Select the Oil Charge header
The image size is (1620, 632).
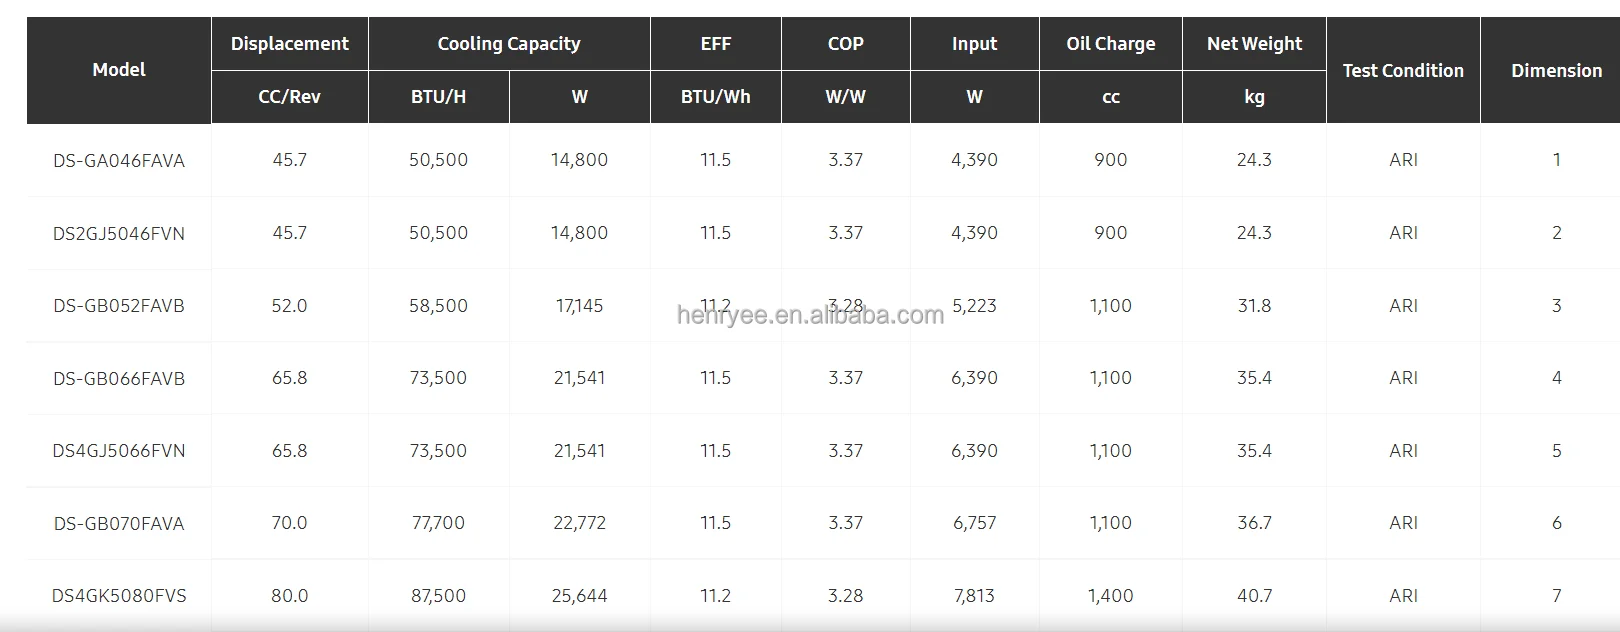(1110, 44)
